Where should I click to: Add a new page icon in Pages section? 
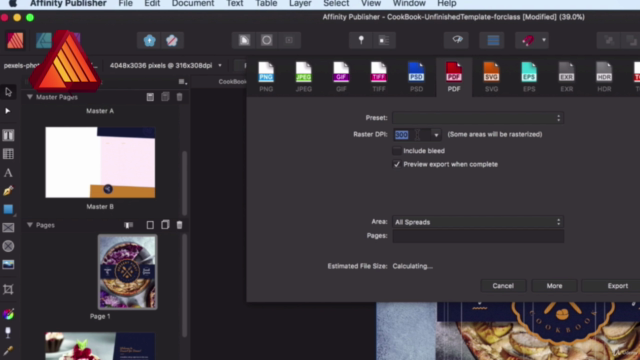(150, 225)
